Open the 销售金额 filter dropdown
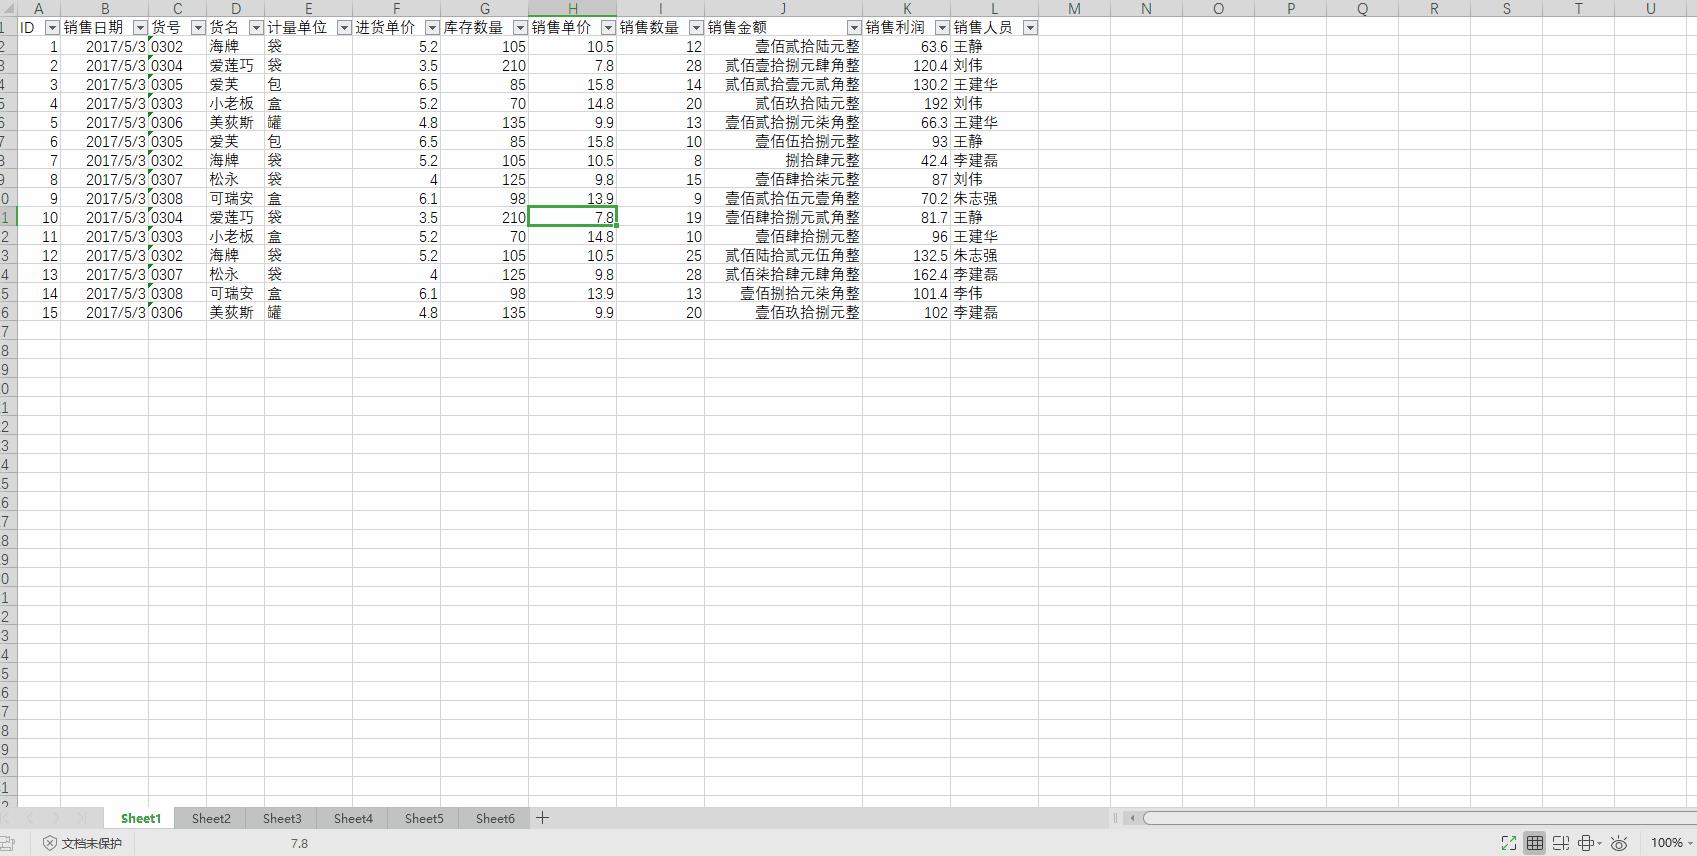This screenshot has width=1697, height=856. coord(854,28)
